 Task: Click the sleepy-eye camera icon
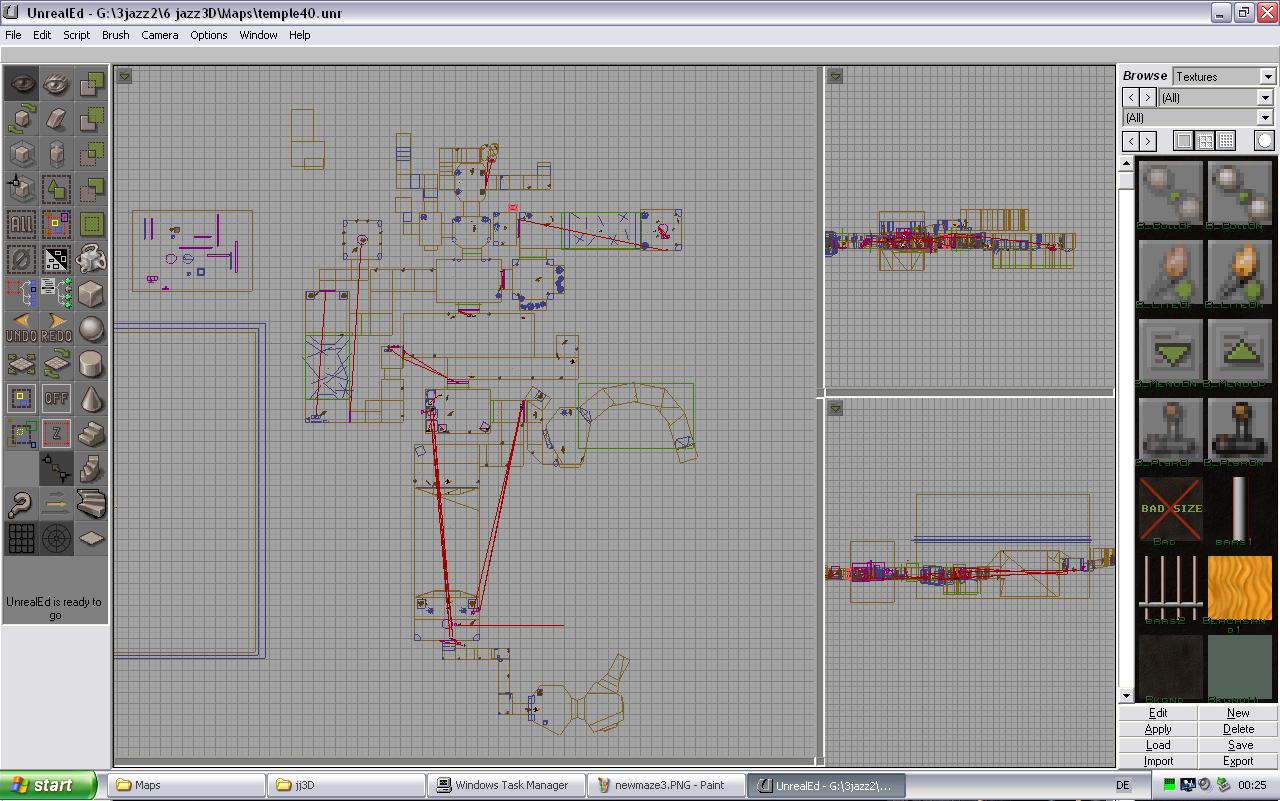(x=56, y=84)
